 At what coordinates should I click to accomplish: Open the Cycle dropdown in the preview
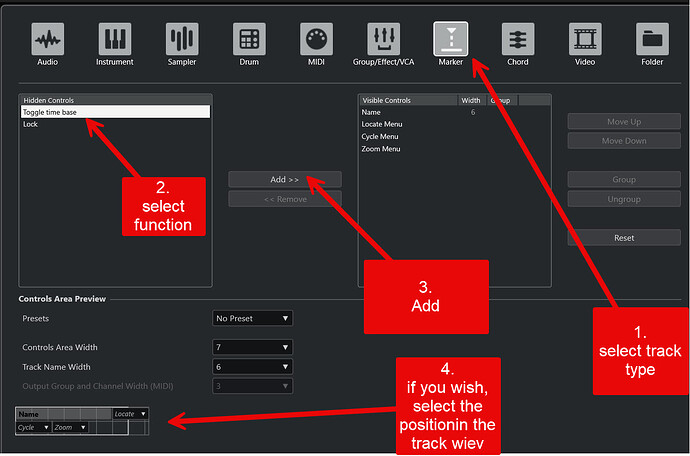[33, 427]
